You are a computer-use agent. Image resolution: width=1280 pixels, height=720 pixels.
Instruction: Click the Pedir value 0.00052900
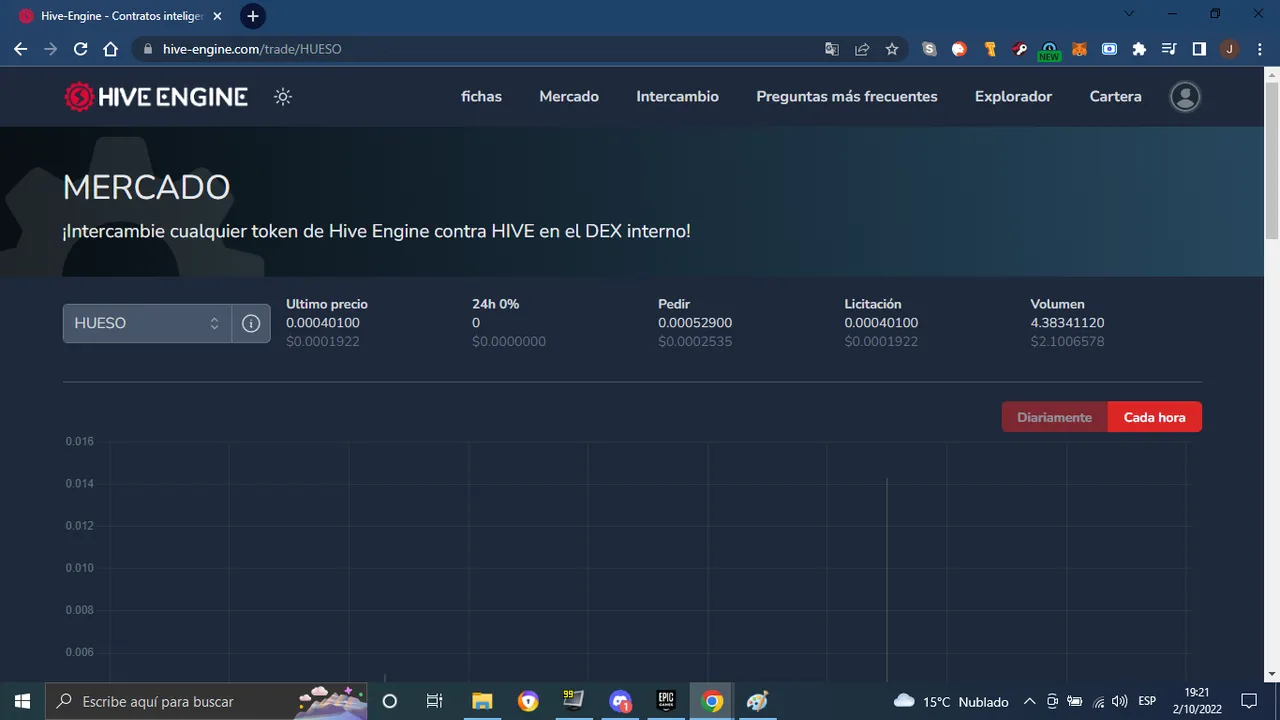click(695, 323)
